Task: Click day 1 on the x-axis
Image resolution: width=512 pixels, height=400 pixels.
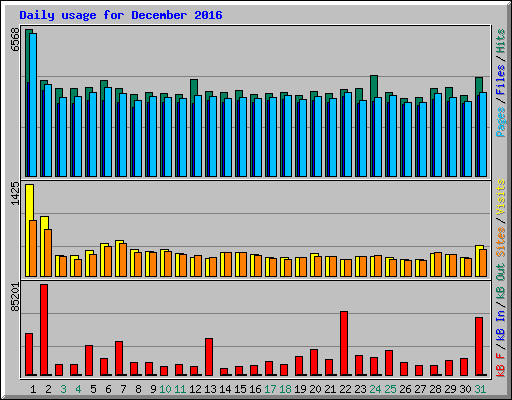Action: coord(33,389)
